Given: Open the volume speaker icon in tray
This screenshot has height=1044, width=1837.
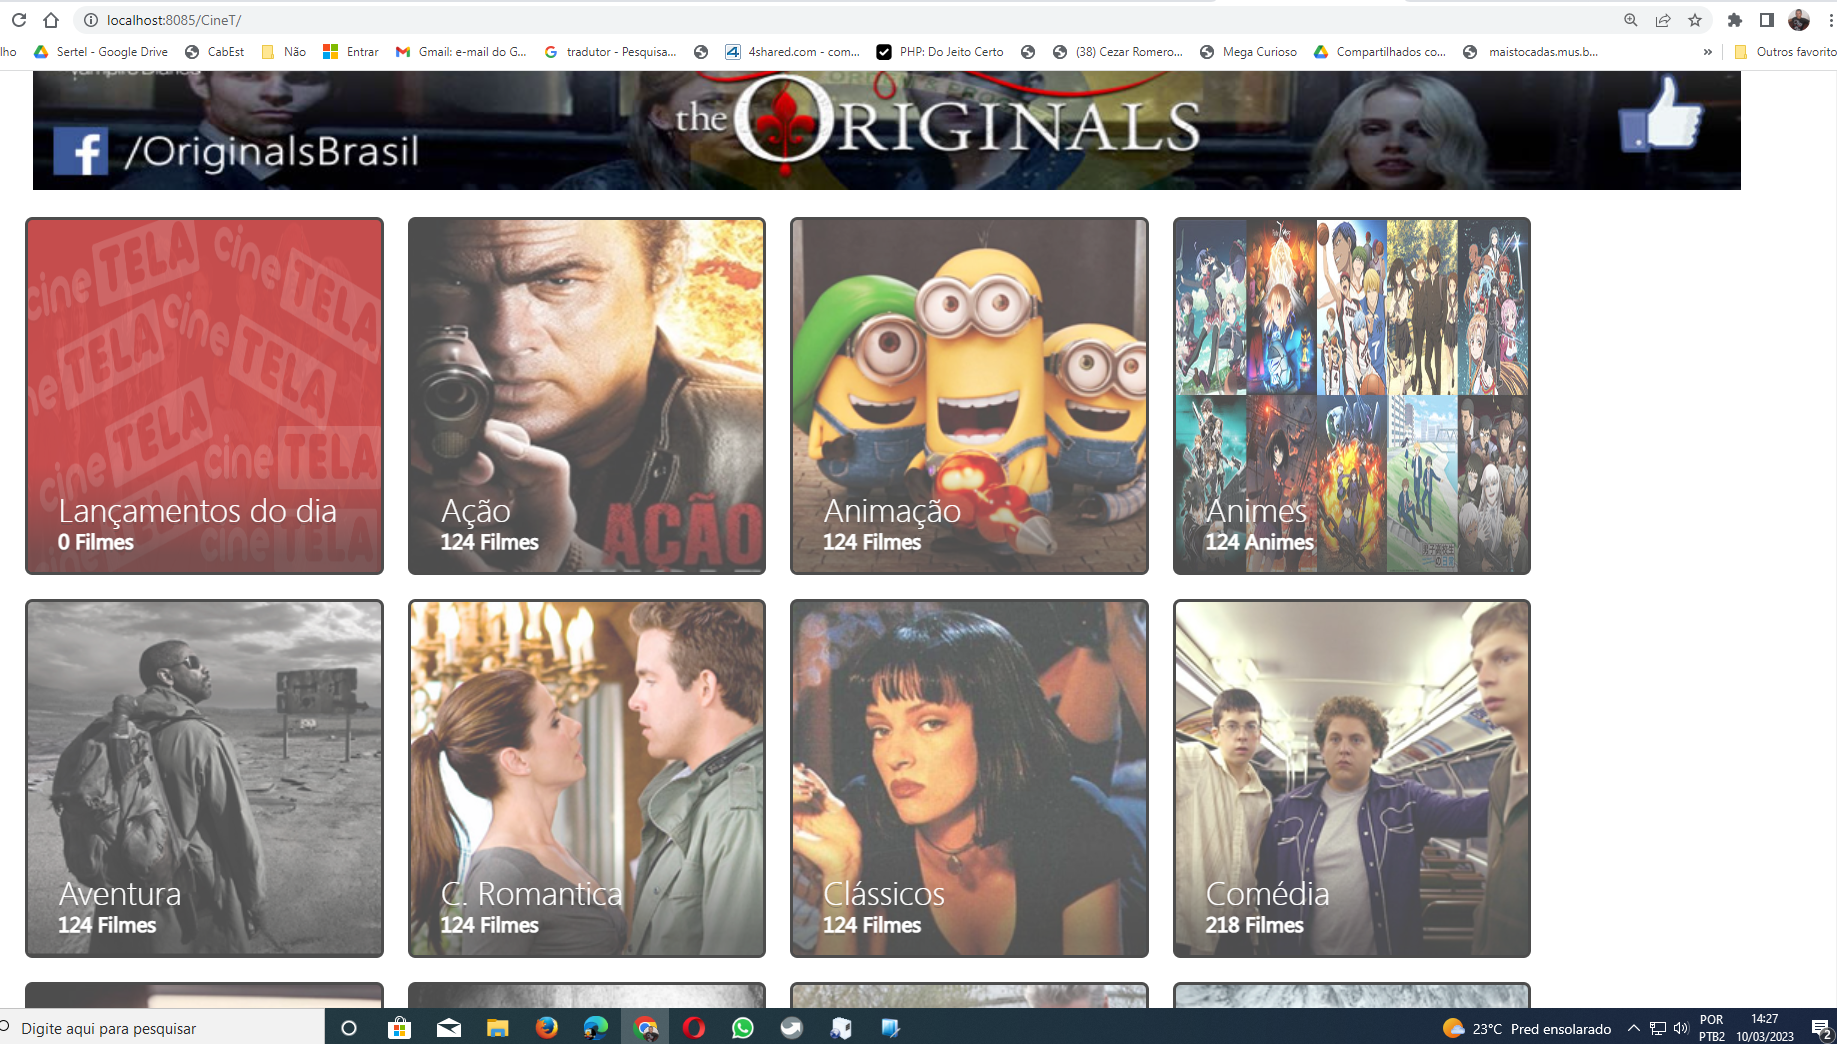Looking at the screenshot, I should [1681, 1028].
